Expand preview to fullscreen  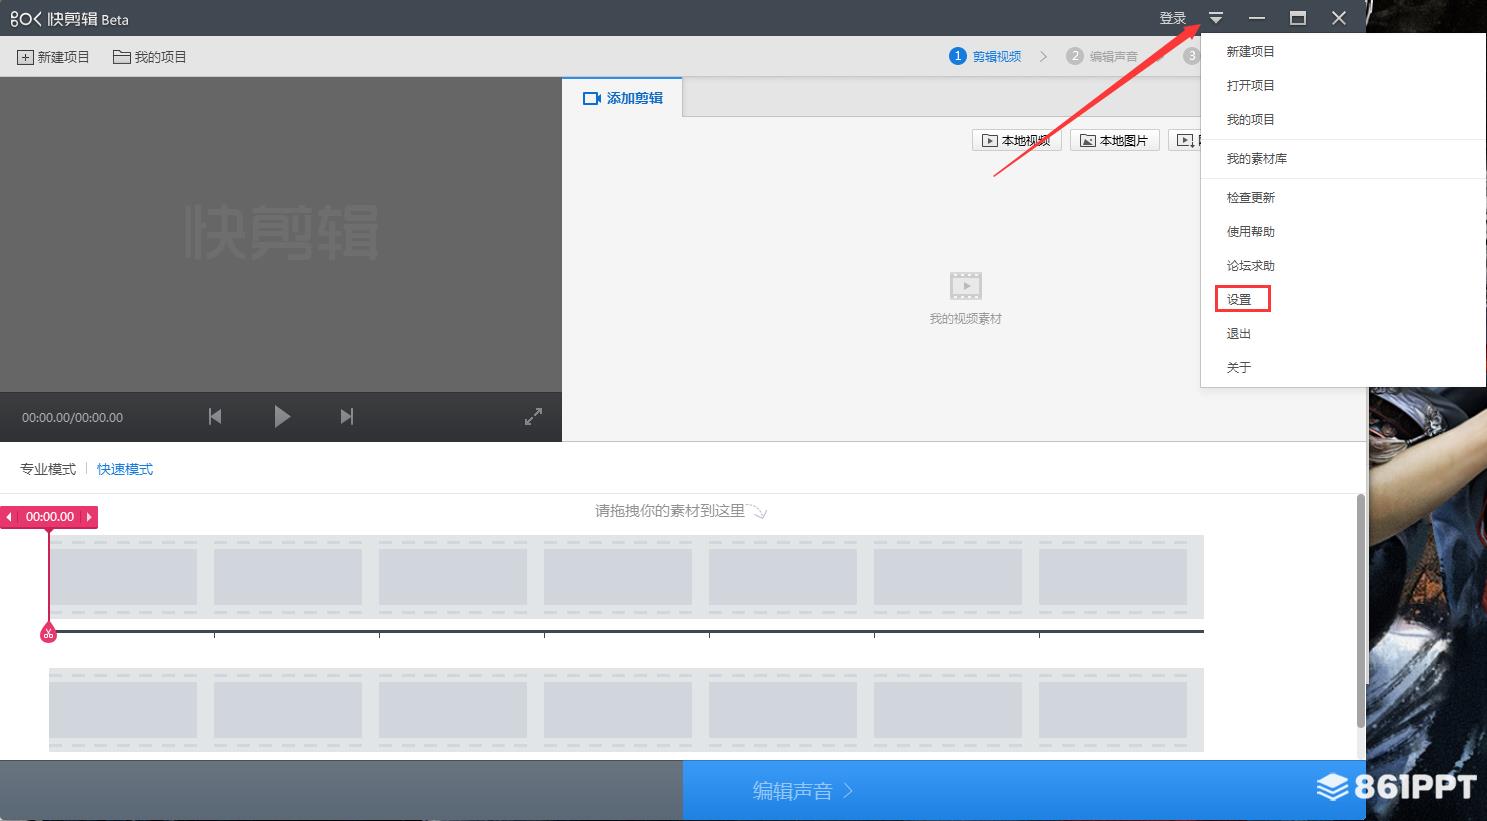click(x=533, y=416)
